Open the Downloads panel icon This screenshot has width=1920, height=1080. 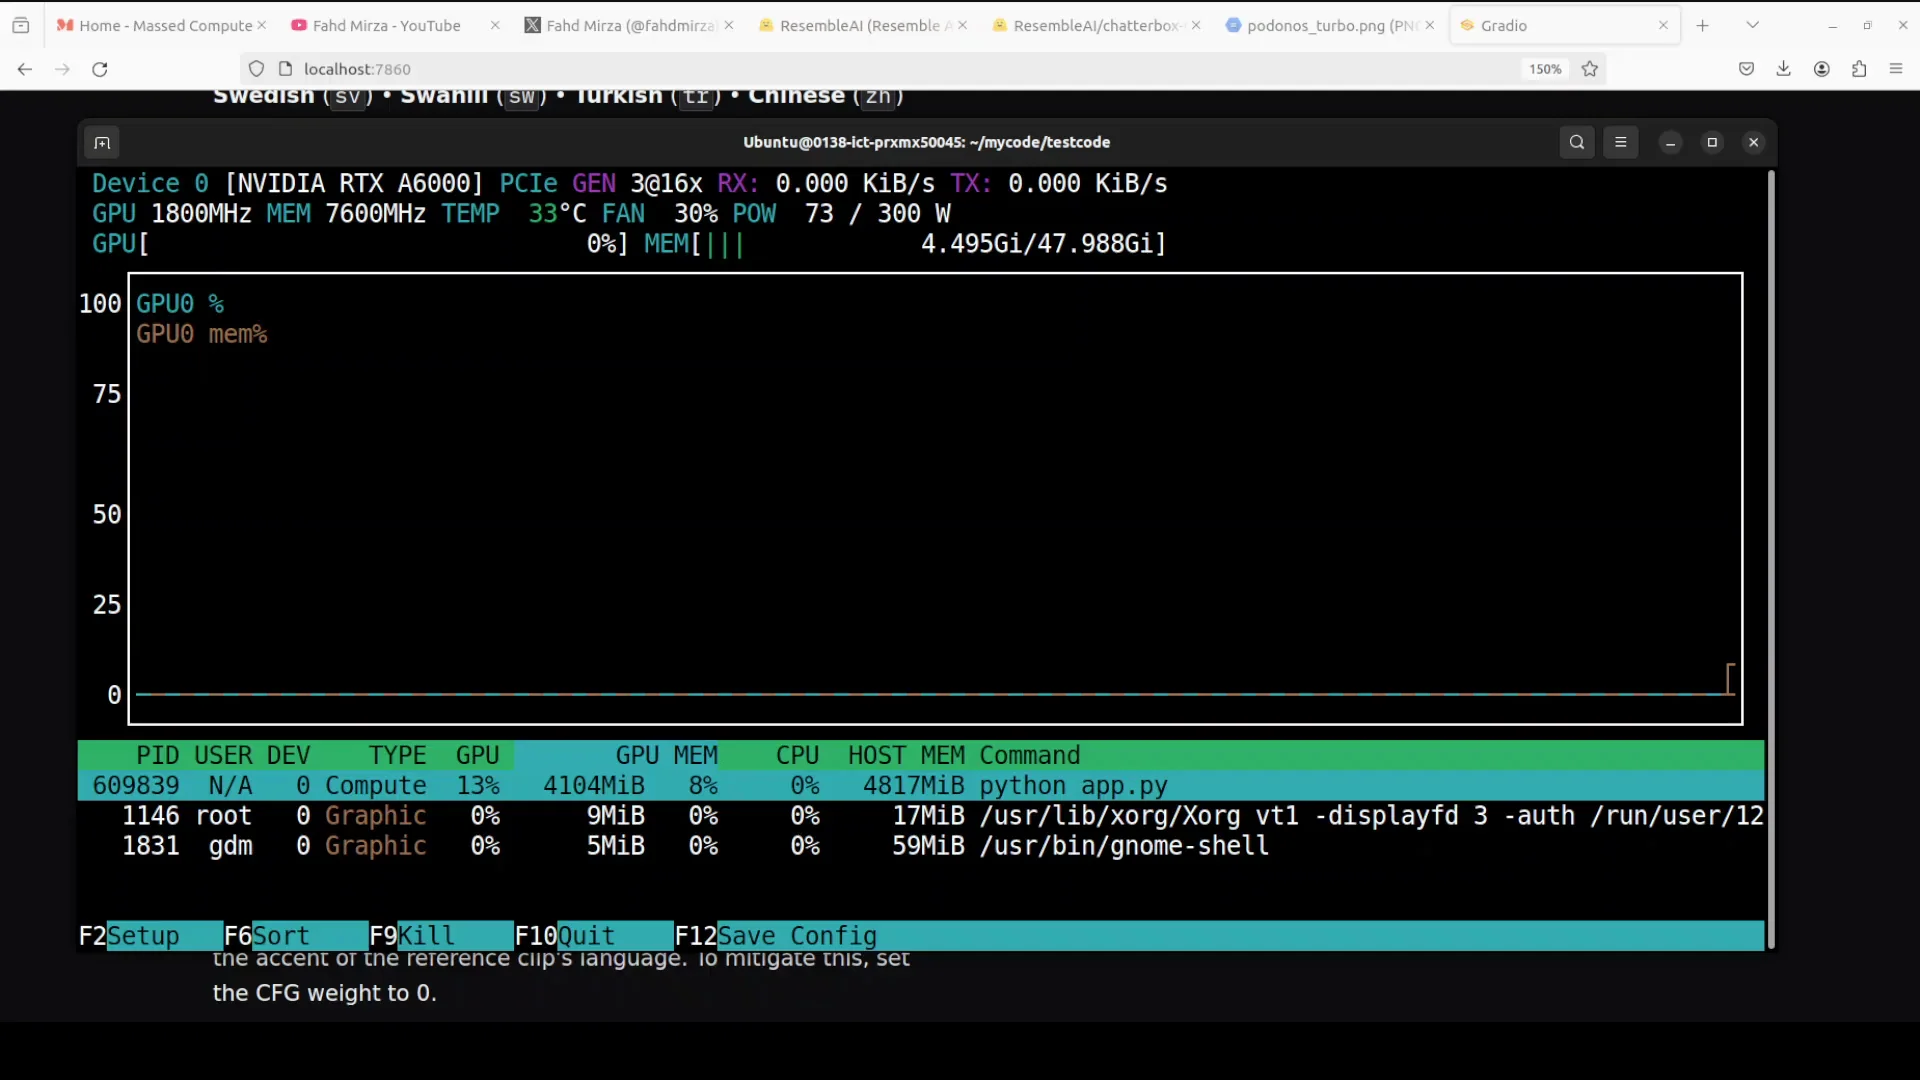click(1784, 68)
